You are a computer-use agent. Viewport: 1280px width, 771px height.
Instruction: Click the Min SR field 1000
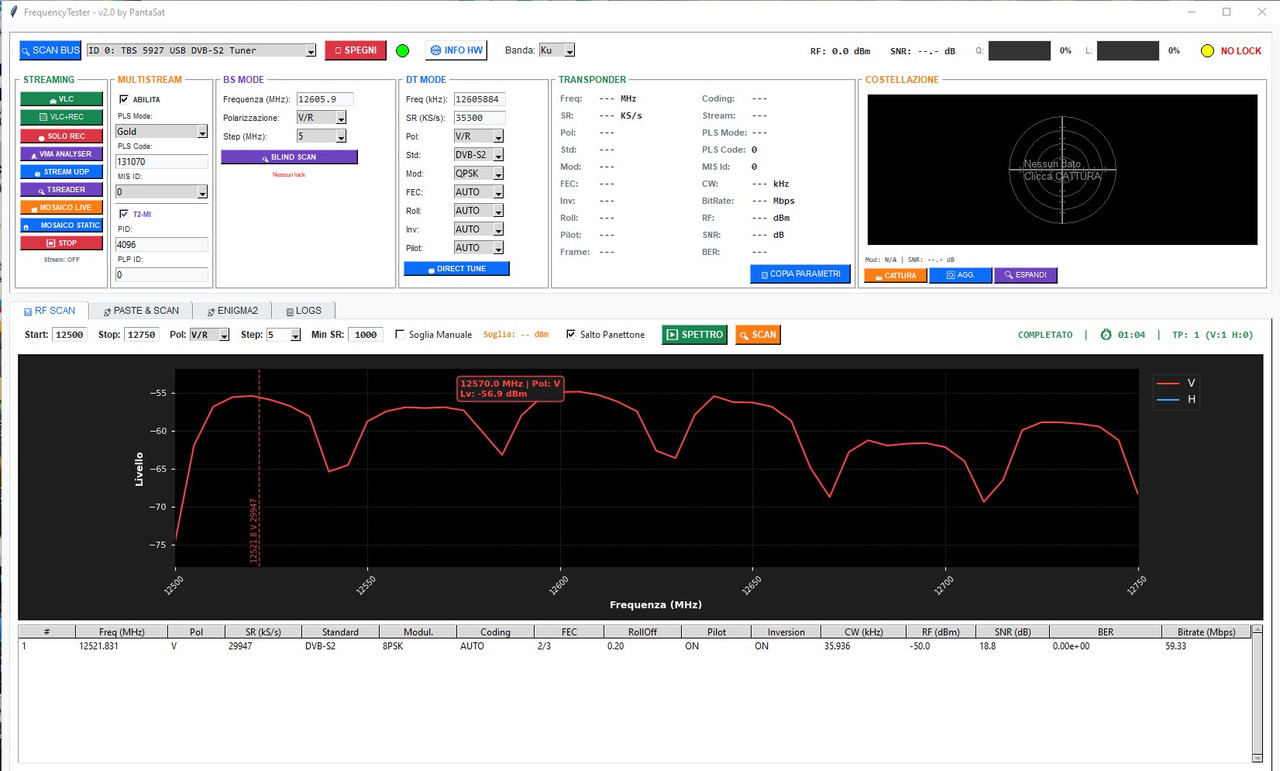[366, 335]
